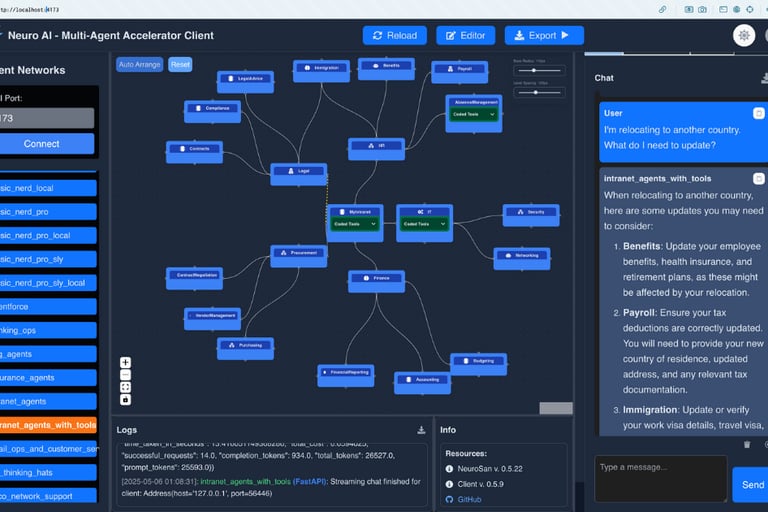The image size is (768, 512).
Task: Open settings with the gear icon
Action: point(744,35)
